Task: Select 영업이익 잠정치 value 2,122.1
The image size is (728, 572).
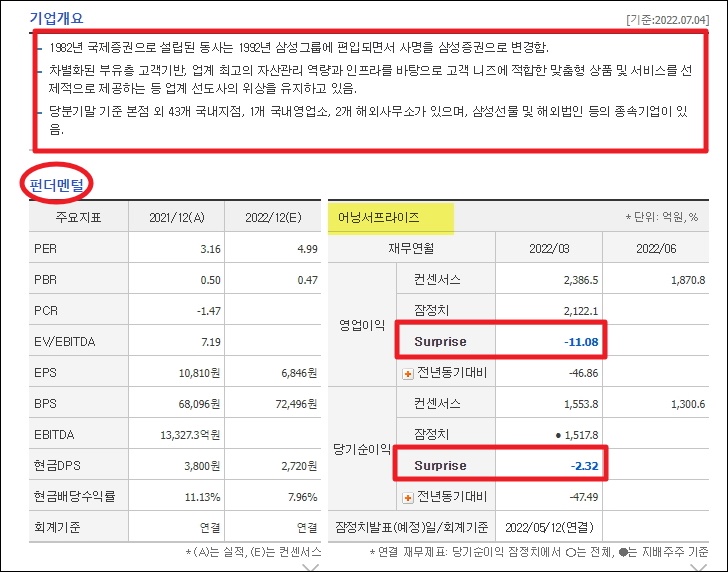Action: (x=581, y=311)
